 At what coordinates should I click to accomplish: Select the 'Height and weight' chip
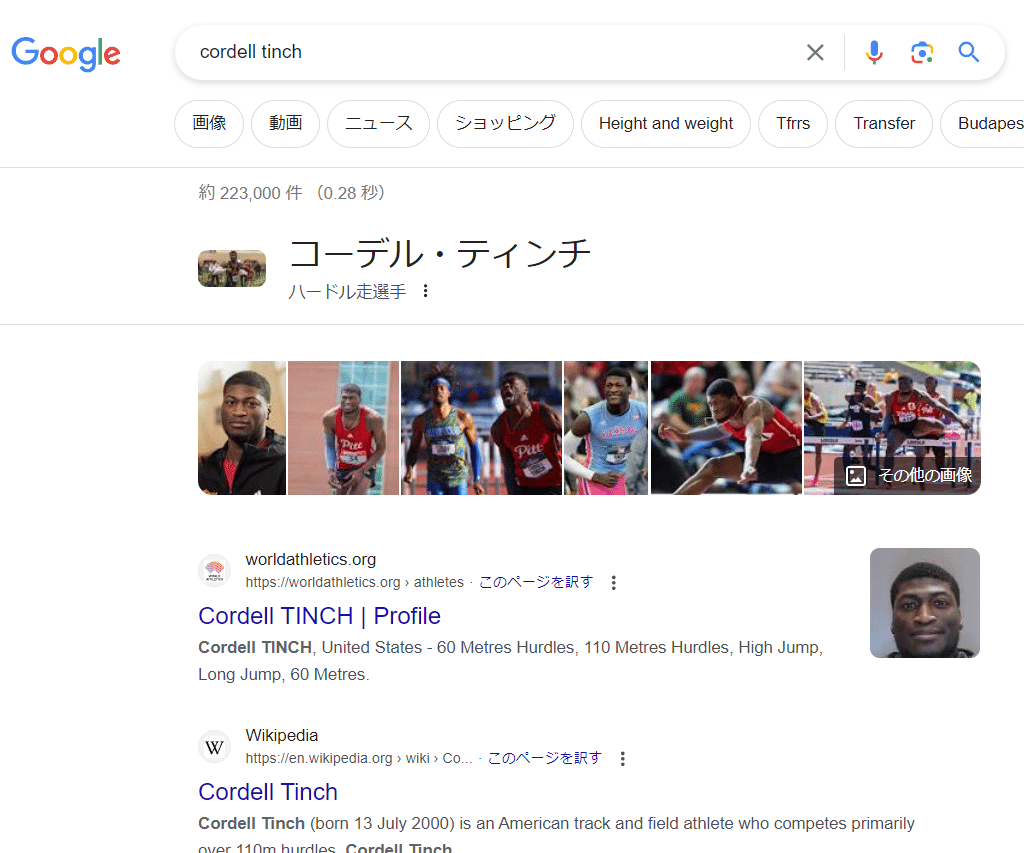pyautogui.click(x=666, y=123)
